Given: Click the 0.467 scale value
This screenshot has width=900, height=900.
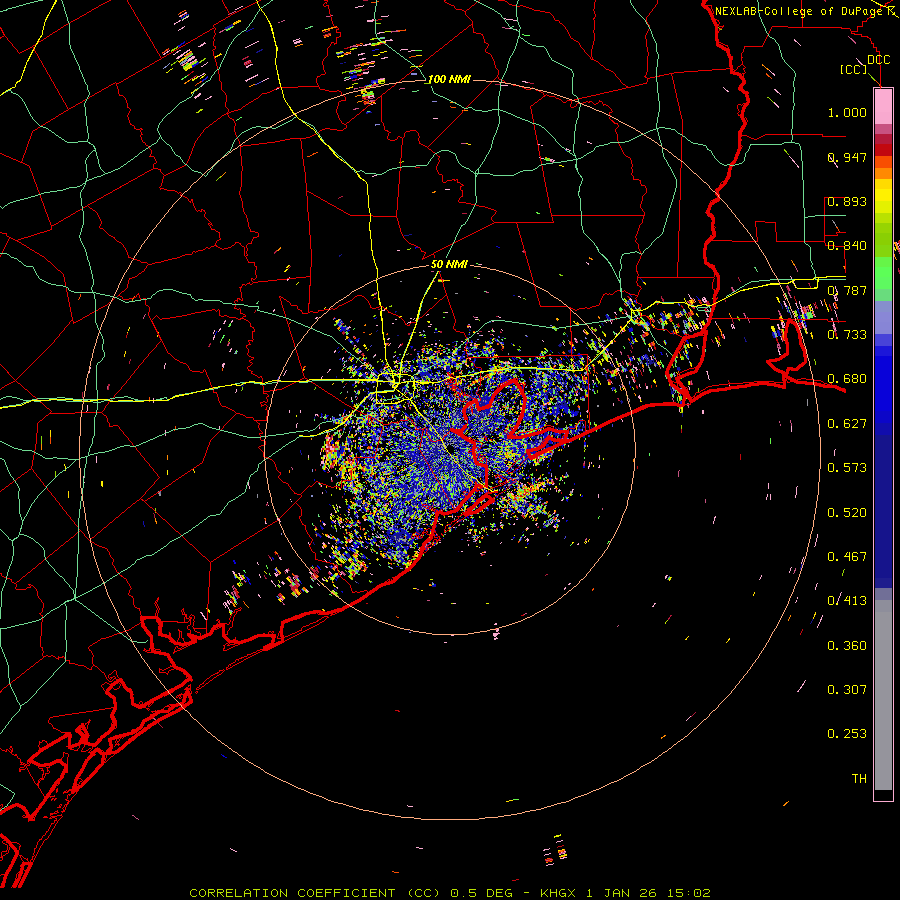Looking at the screenshot, I should [x=847, y=557].
